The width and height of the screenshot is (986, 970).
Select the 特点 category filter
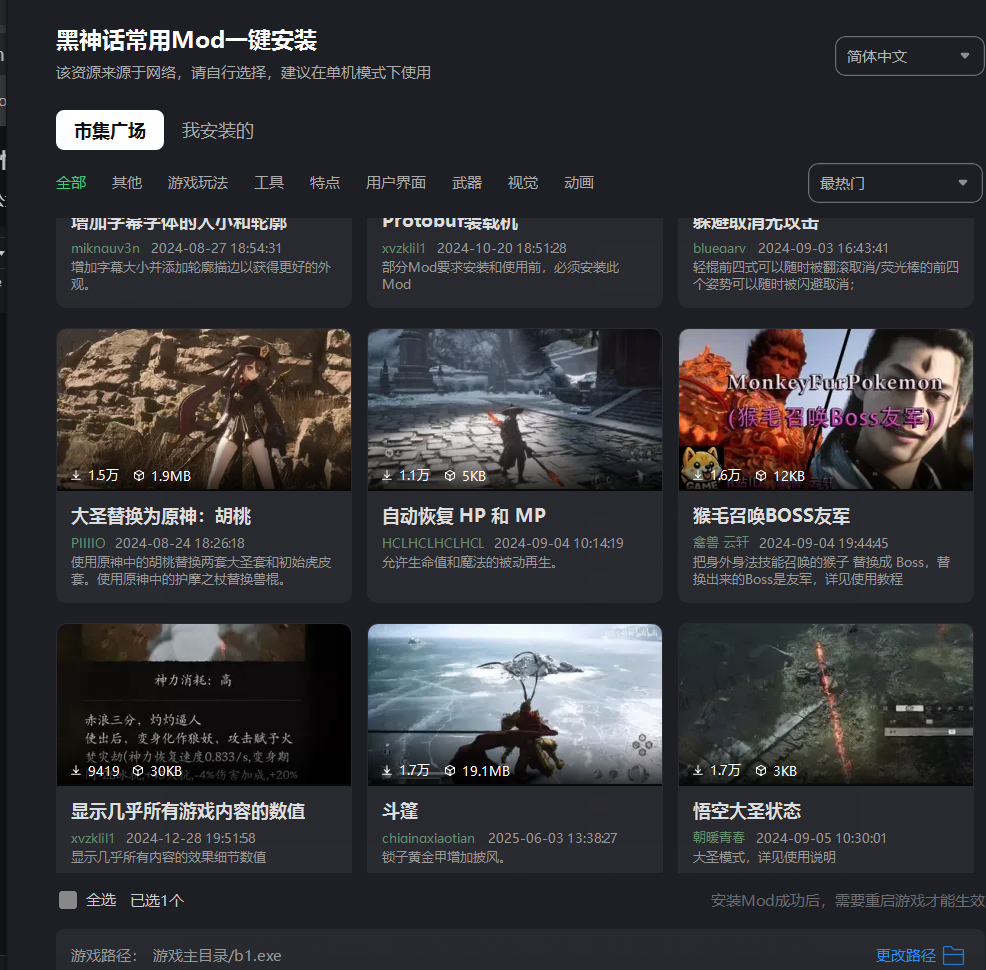[x=325, y=183]
